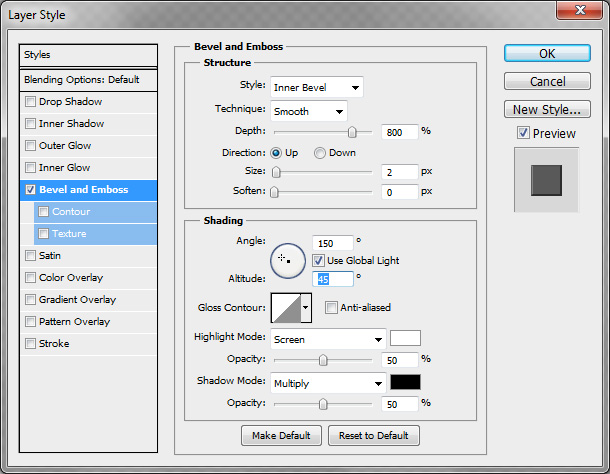Click the style preview thumbnail
610x474 pixels.
(x=546, y=181)
